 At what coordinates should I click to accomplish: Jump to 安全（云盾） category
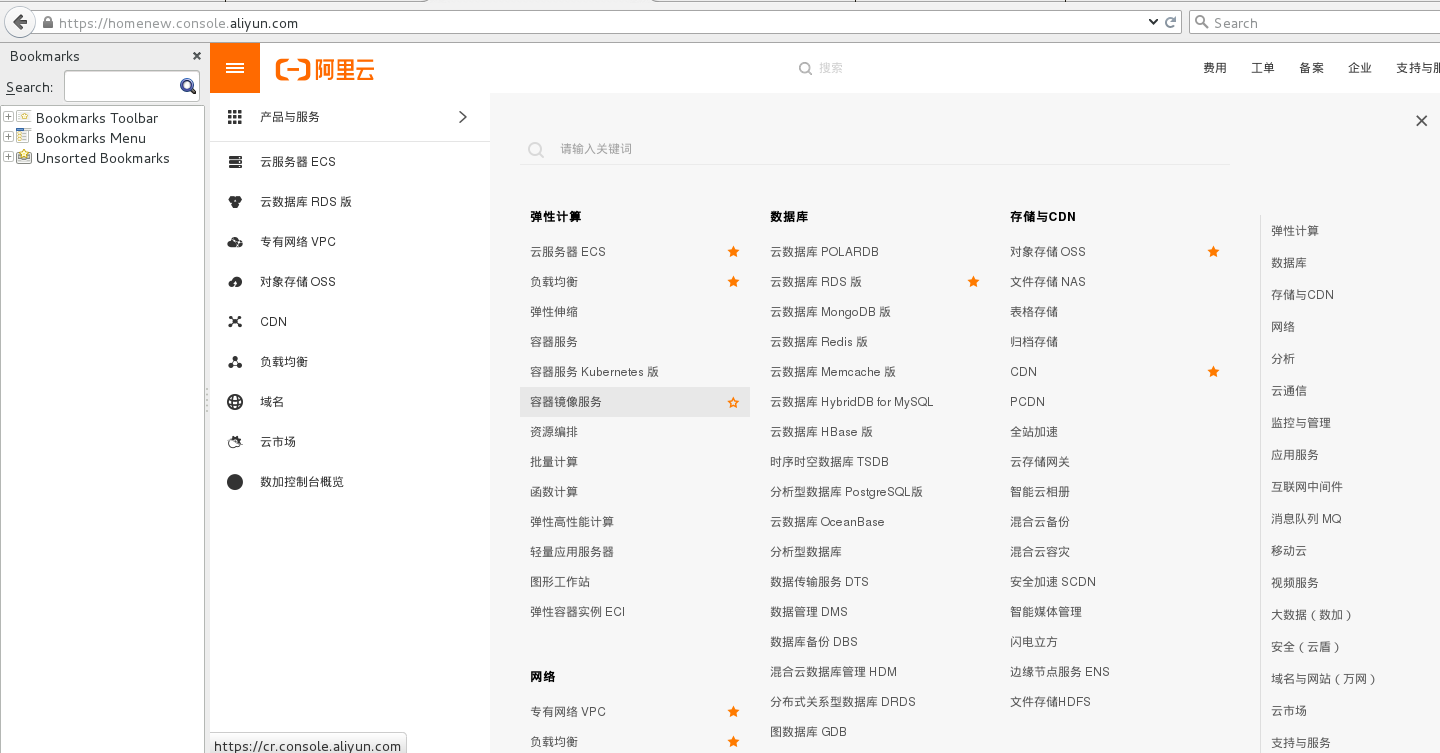[x=1308, y=647]
